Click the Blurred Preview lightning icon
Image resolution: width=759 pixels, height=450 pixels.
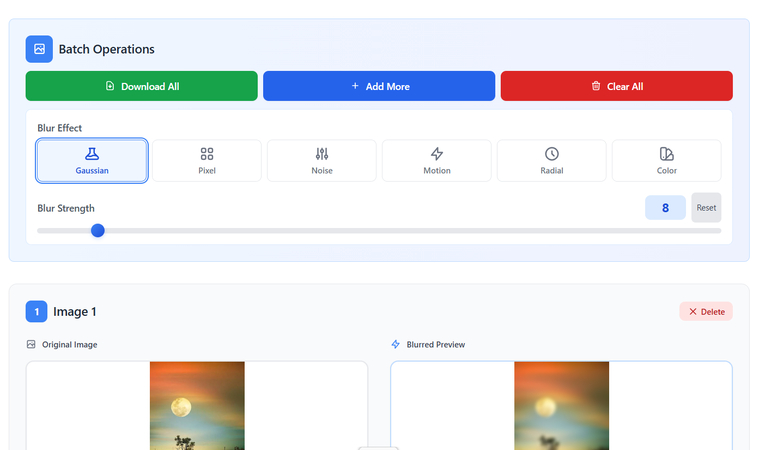[395, 344]
